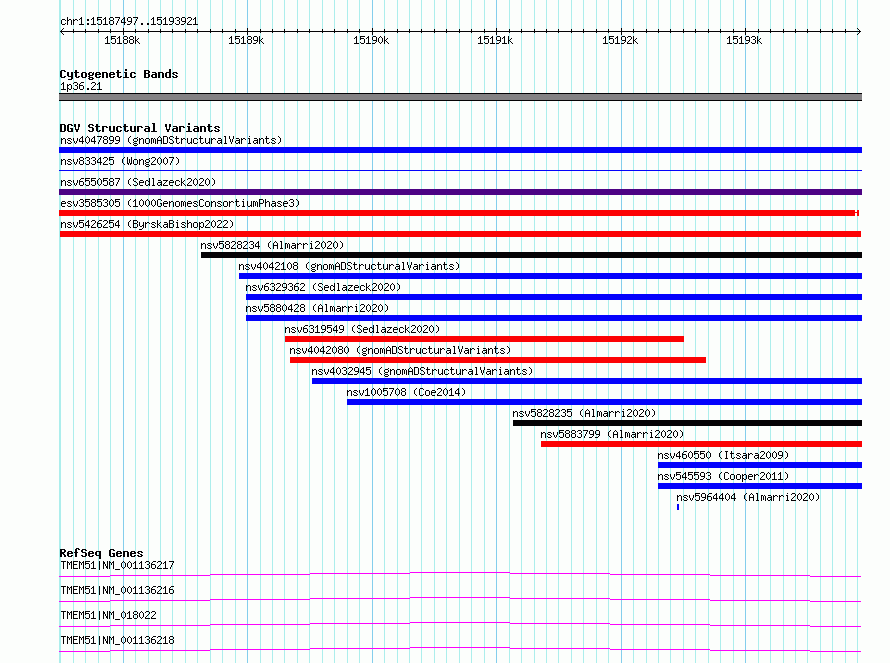Screen dimensions: 890x663
Task: Click the ruler's left arrowhead
Action: tap(62, 31)
